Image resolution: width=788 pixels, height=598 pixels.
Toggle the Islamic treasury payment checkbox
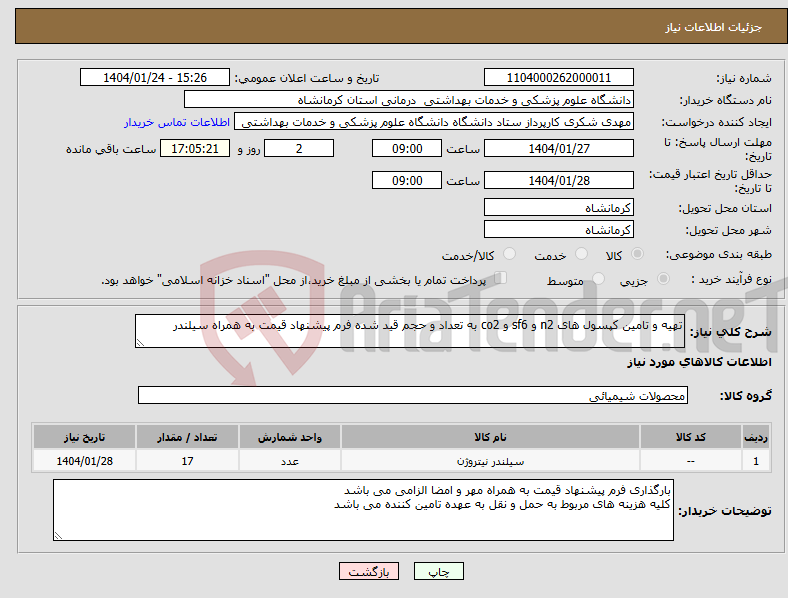501,278
